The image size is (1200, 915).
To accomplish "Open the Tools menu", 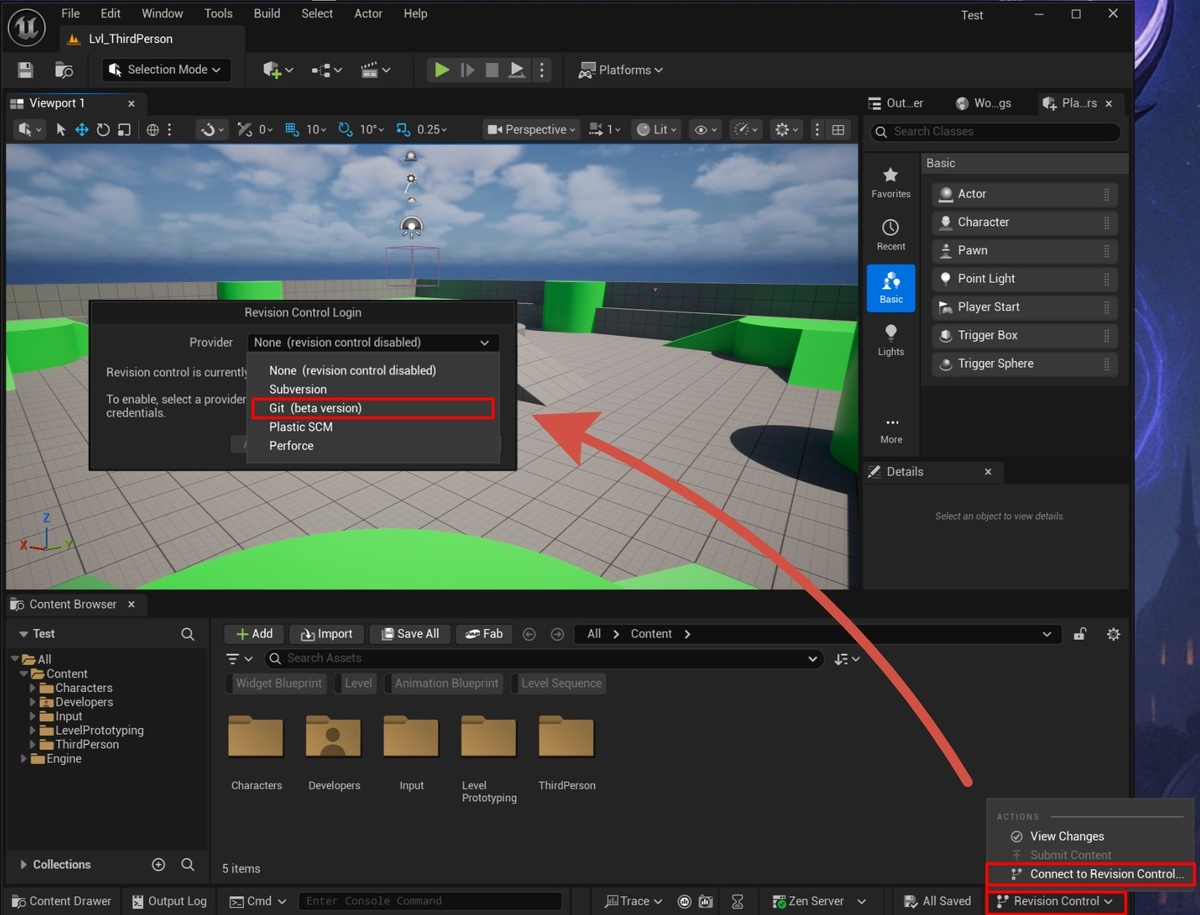I will [218, 14].
